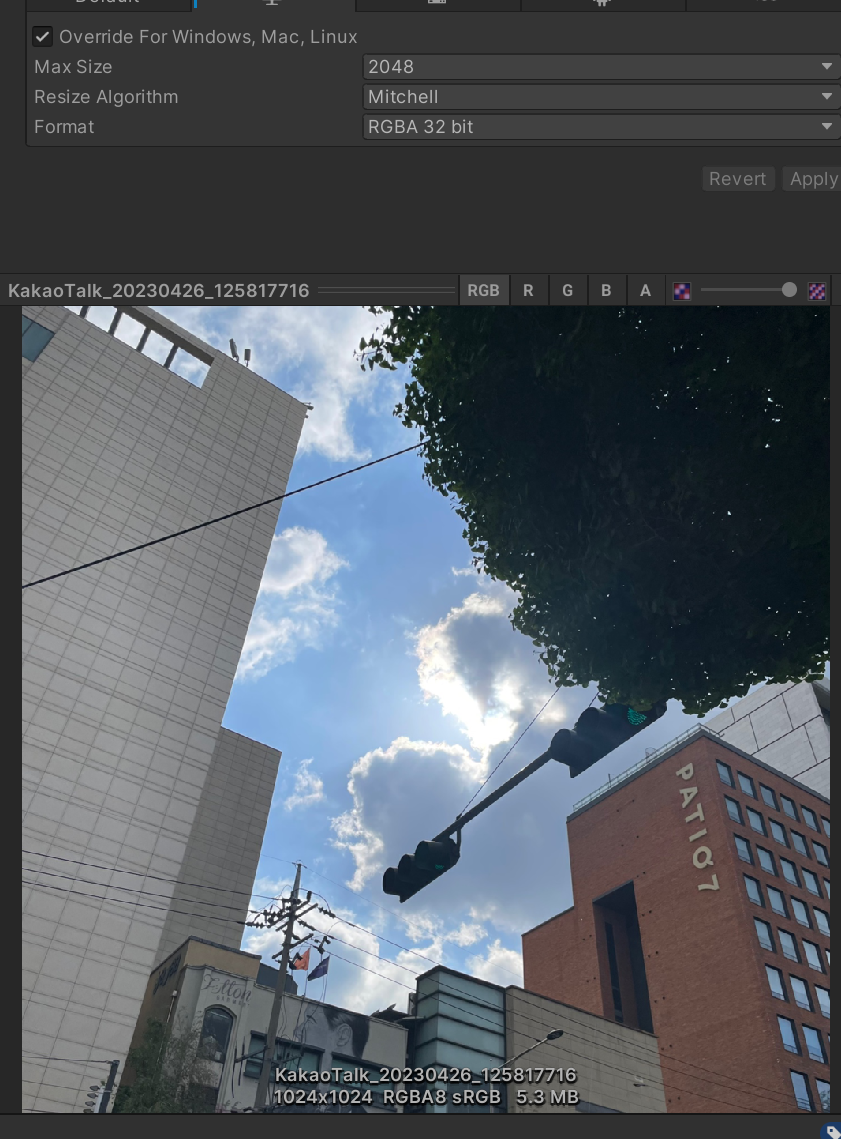The height and width of the screenshot is (1139, 841).
Task: Select the RGB channel preview button
Action: coord(483,291)
